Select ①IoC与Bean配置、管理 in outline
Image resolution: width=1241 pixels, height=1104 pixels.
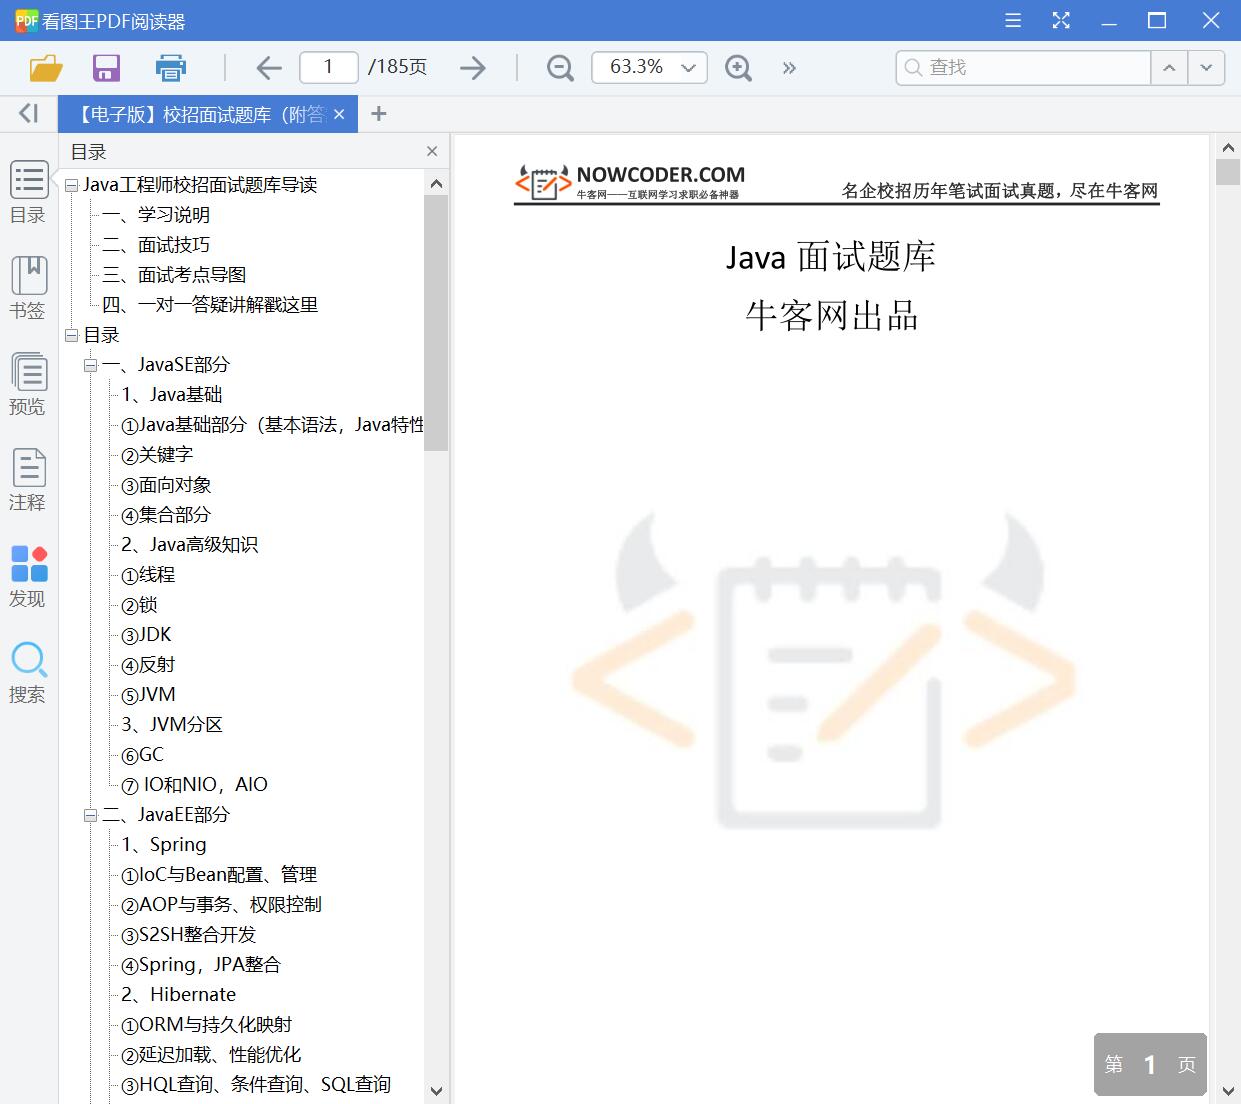click(x=219, y=875)
